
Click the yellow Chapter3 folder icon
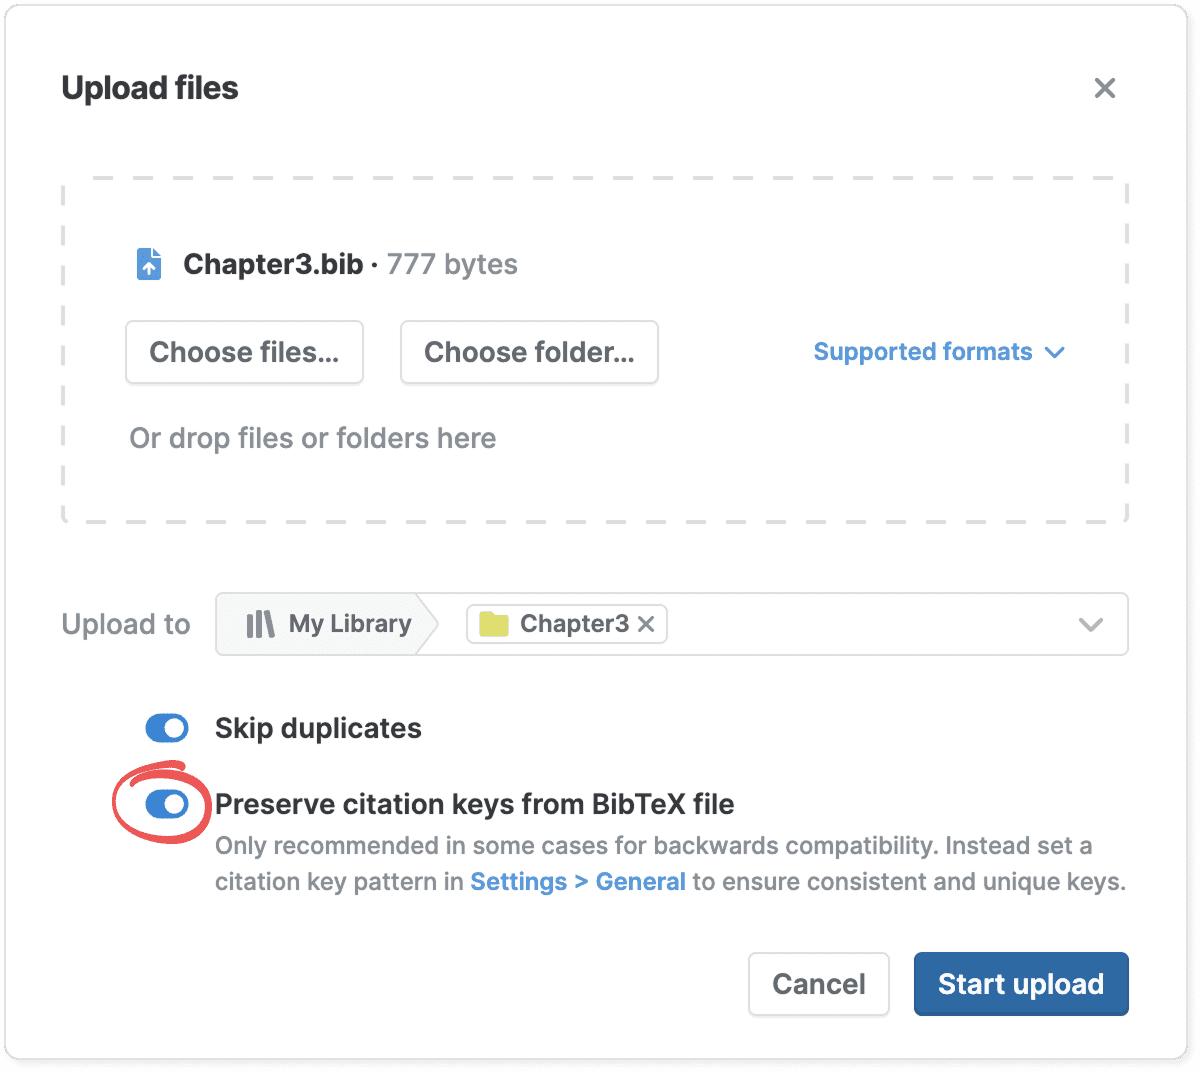click(494, 624)
